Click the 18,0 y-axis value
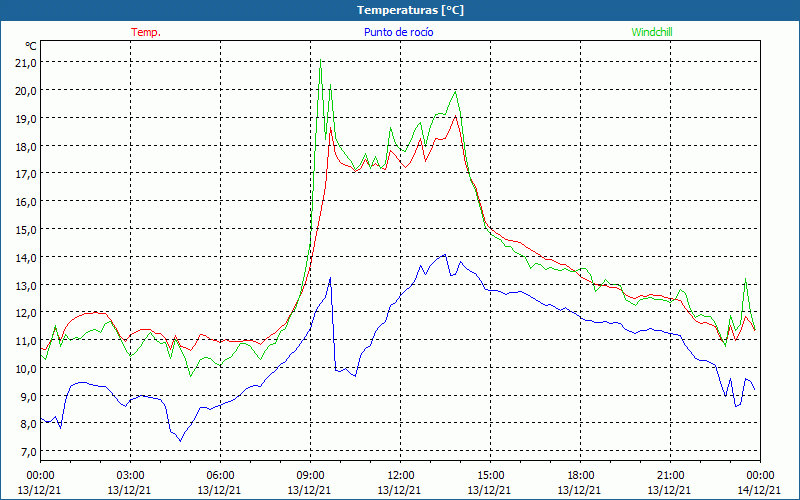The image size is (800, 500). [26, 146]
